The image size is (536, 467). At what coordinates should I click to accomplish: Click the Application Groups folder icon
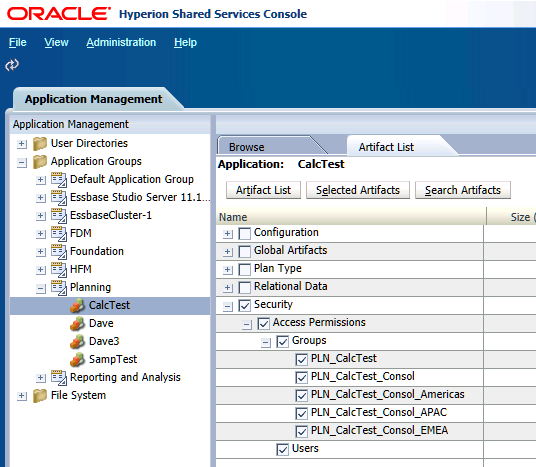point(40,162)
